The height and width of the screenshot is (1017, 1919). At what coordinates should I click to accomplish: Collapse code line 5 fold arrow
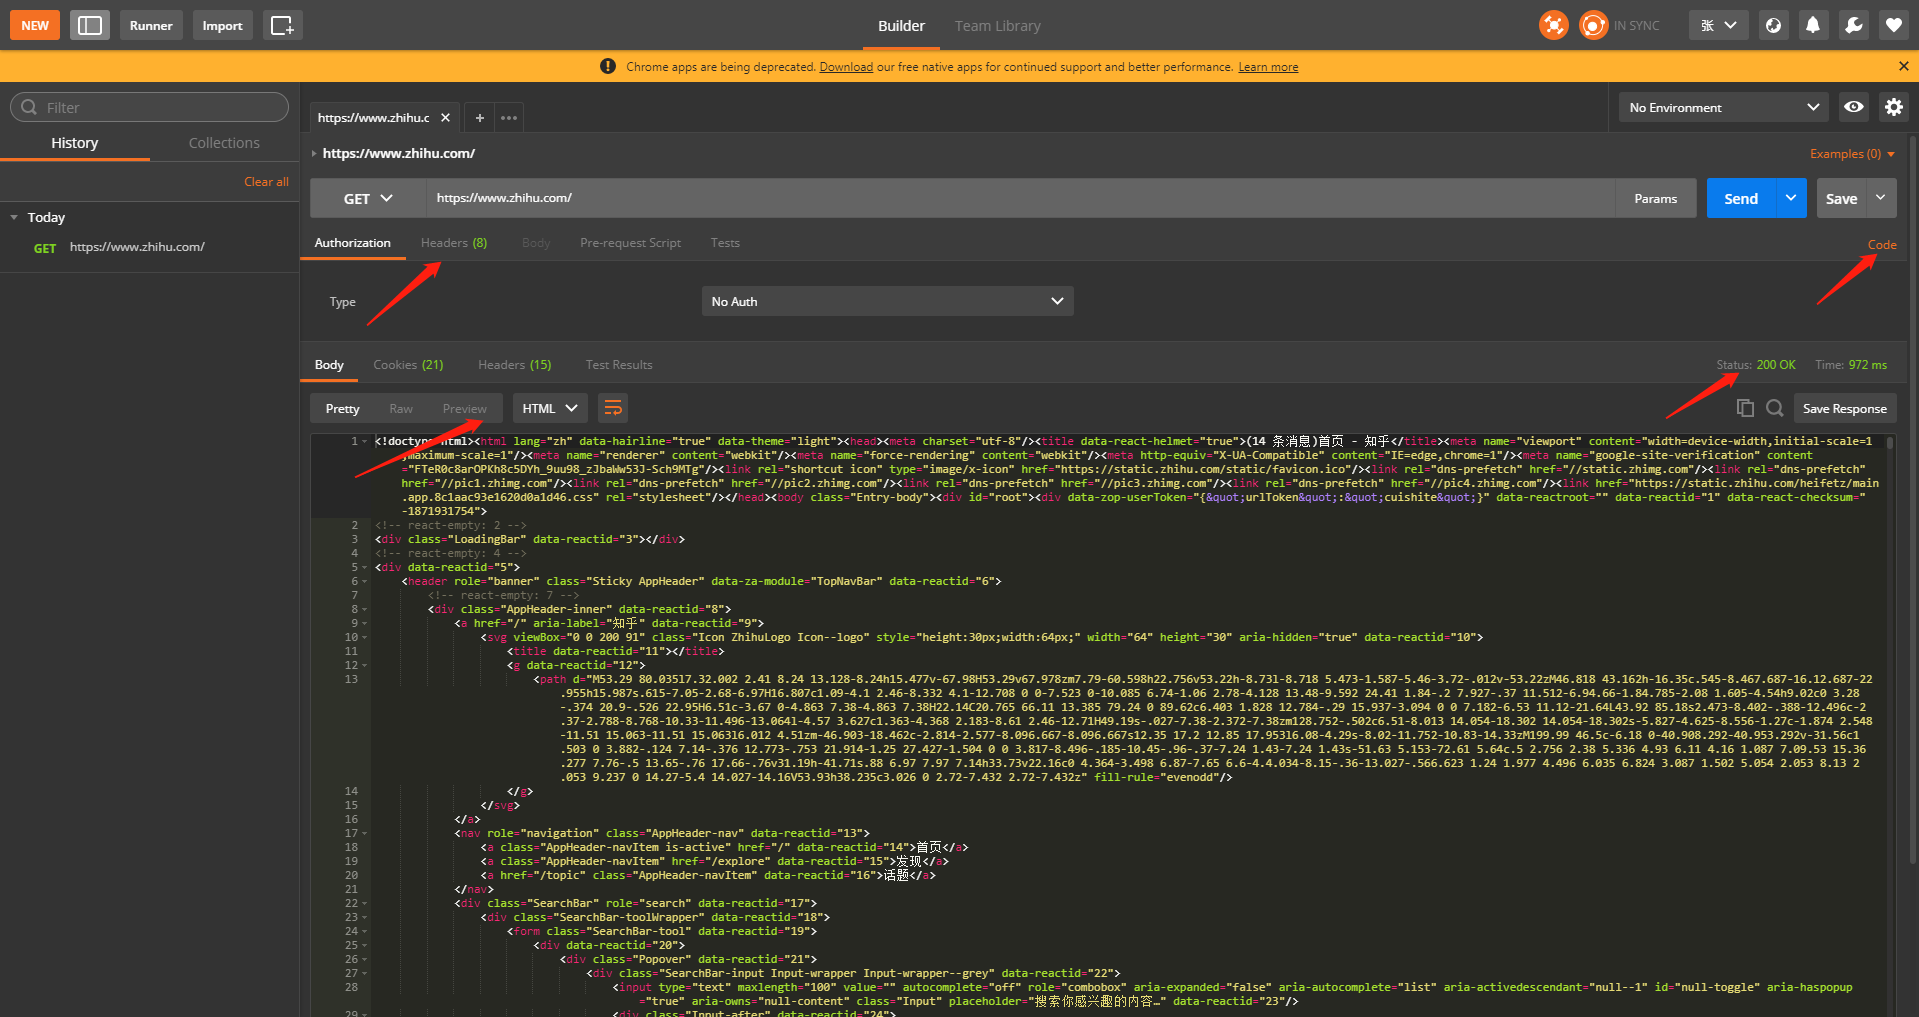[365, 567]
